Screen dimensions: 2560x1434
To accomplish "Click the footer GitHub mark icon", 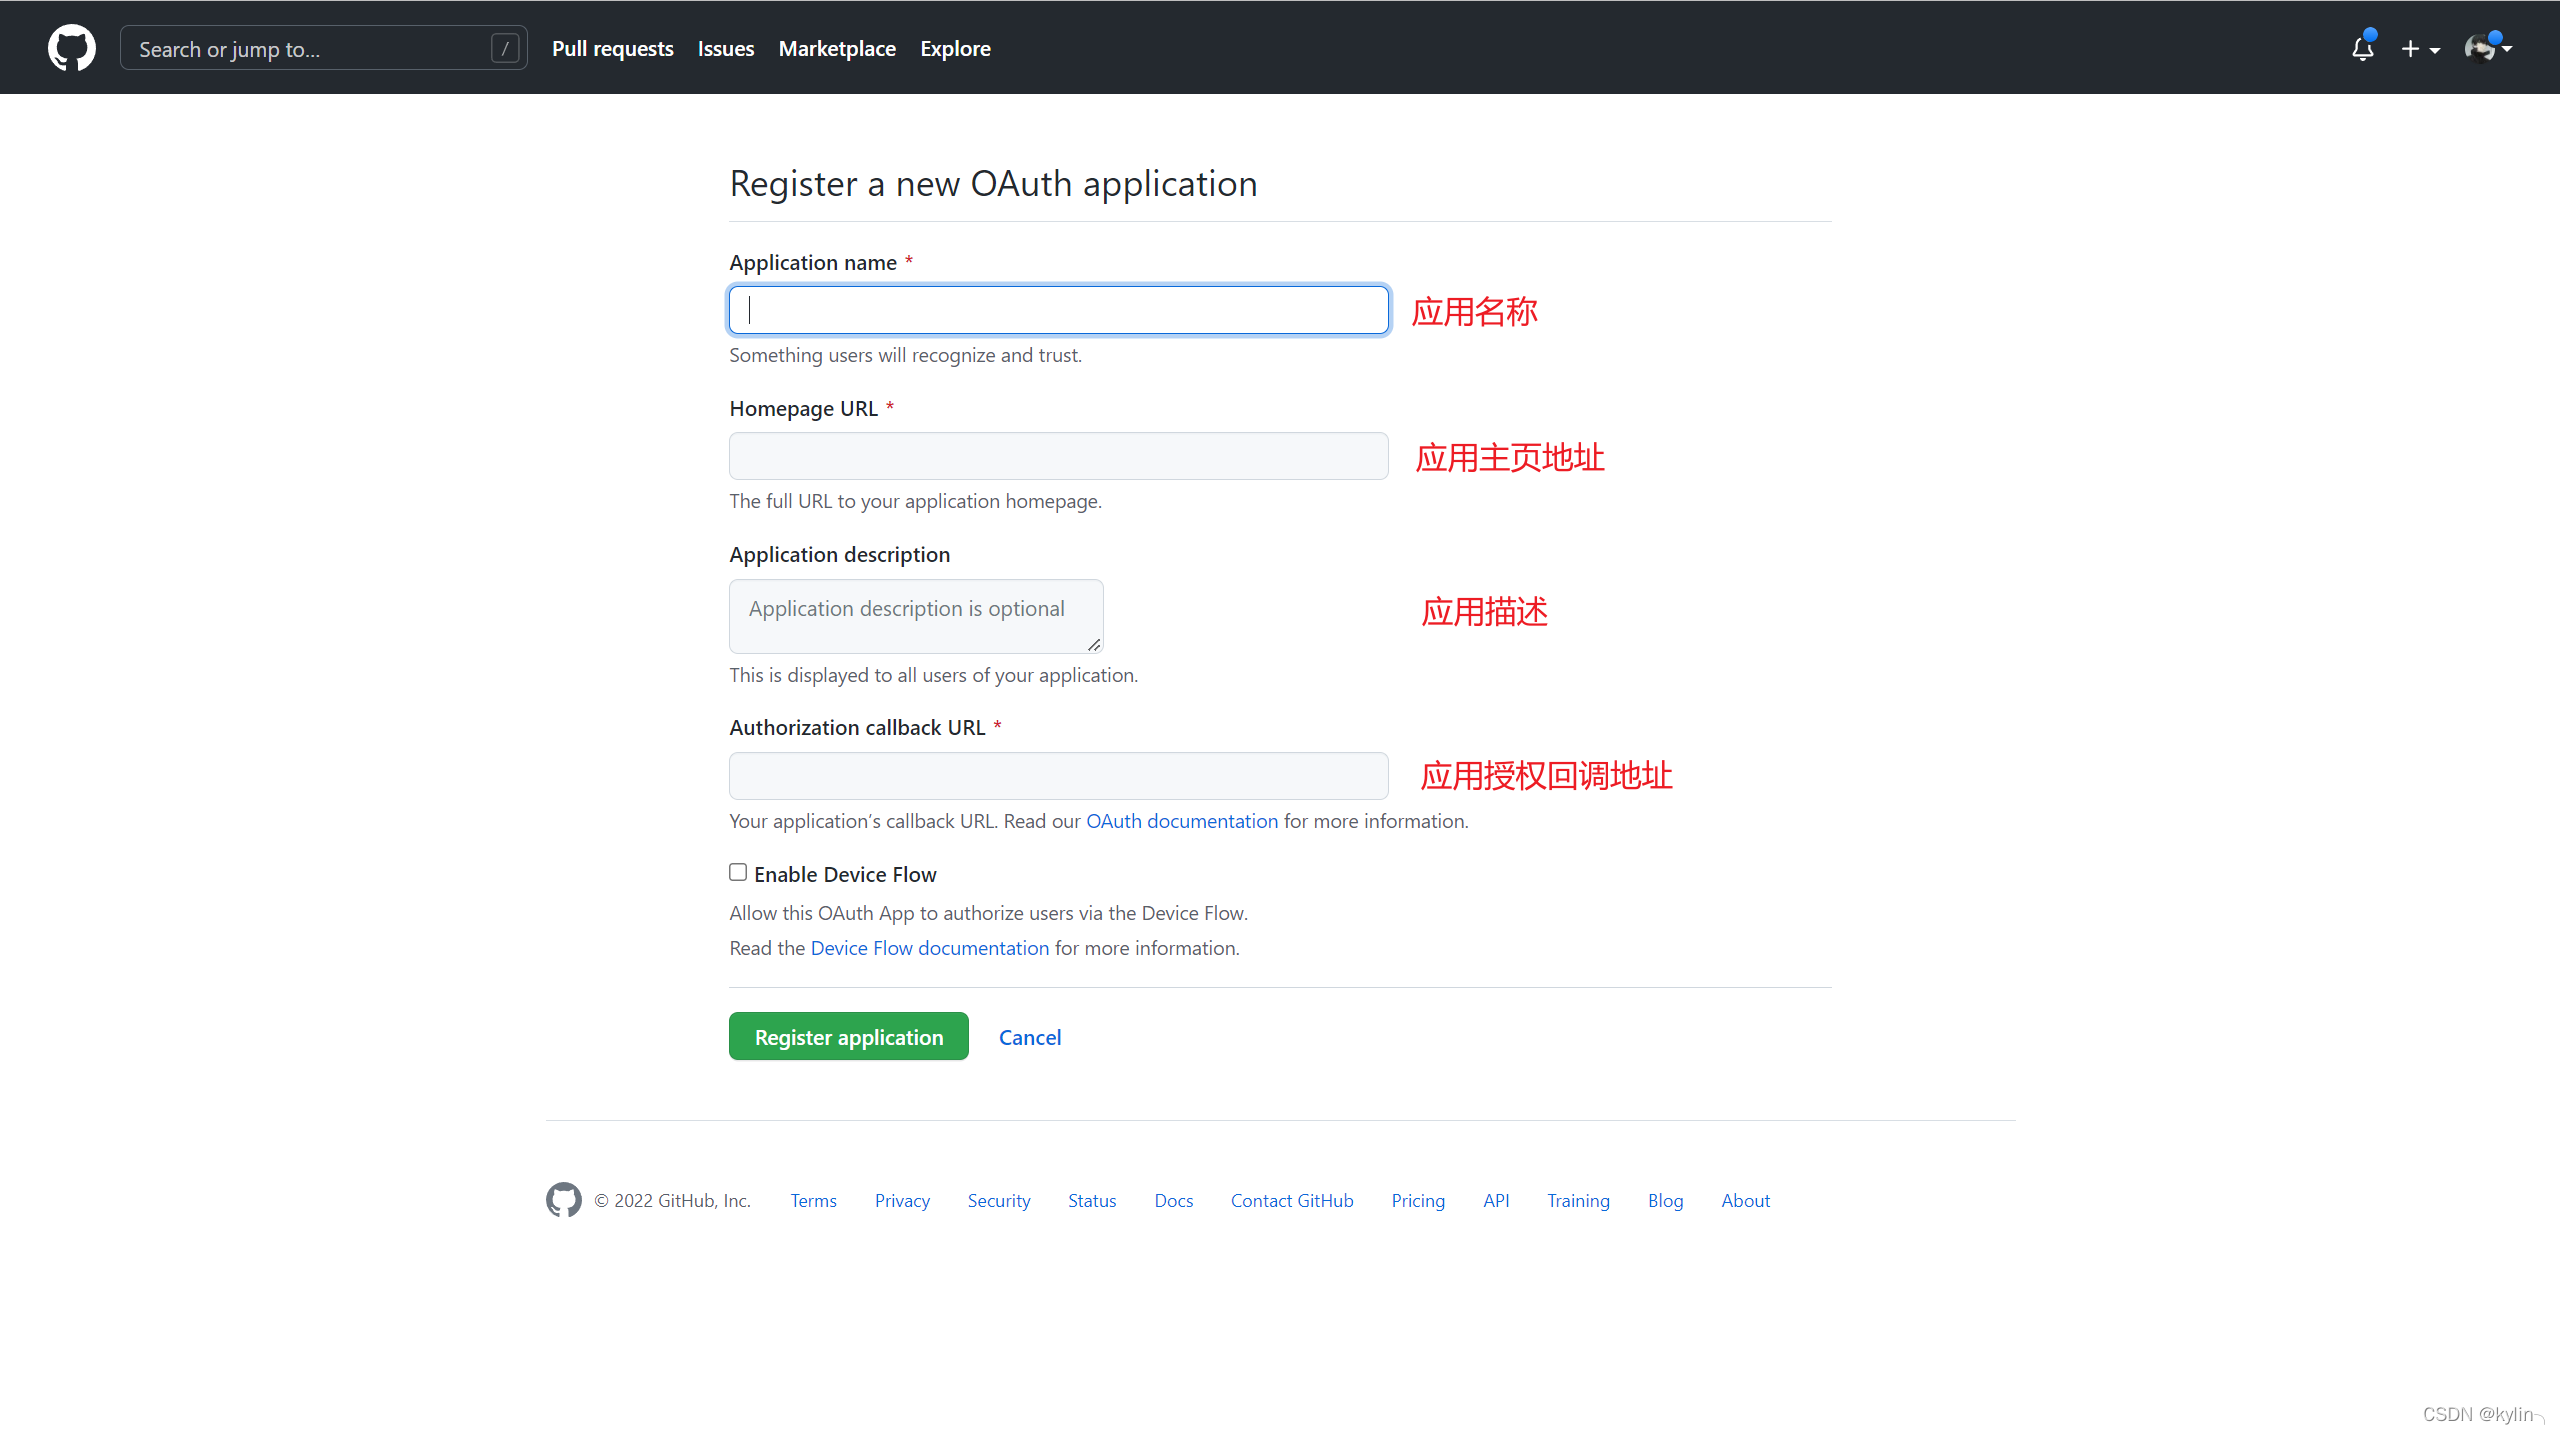I will point(563,1200).
